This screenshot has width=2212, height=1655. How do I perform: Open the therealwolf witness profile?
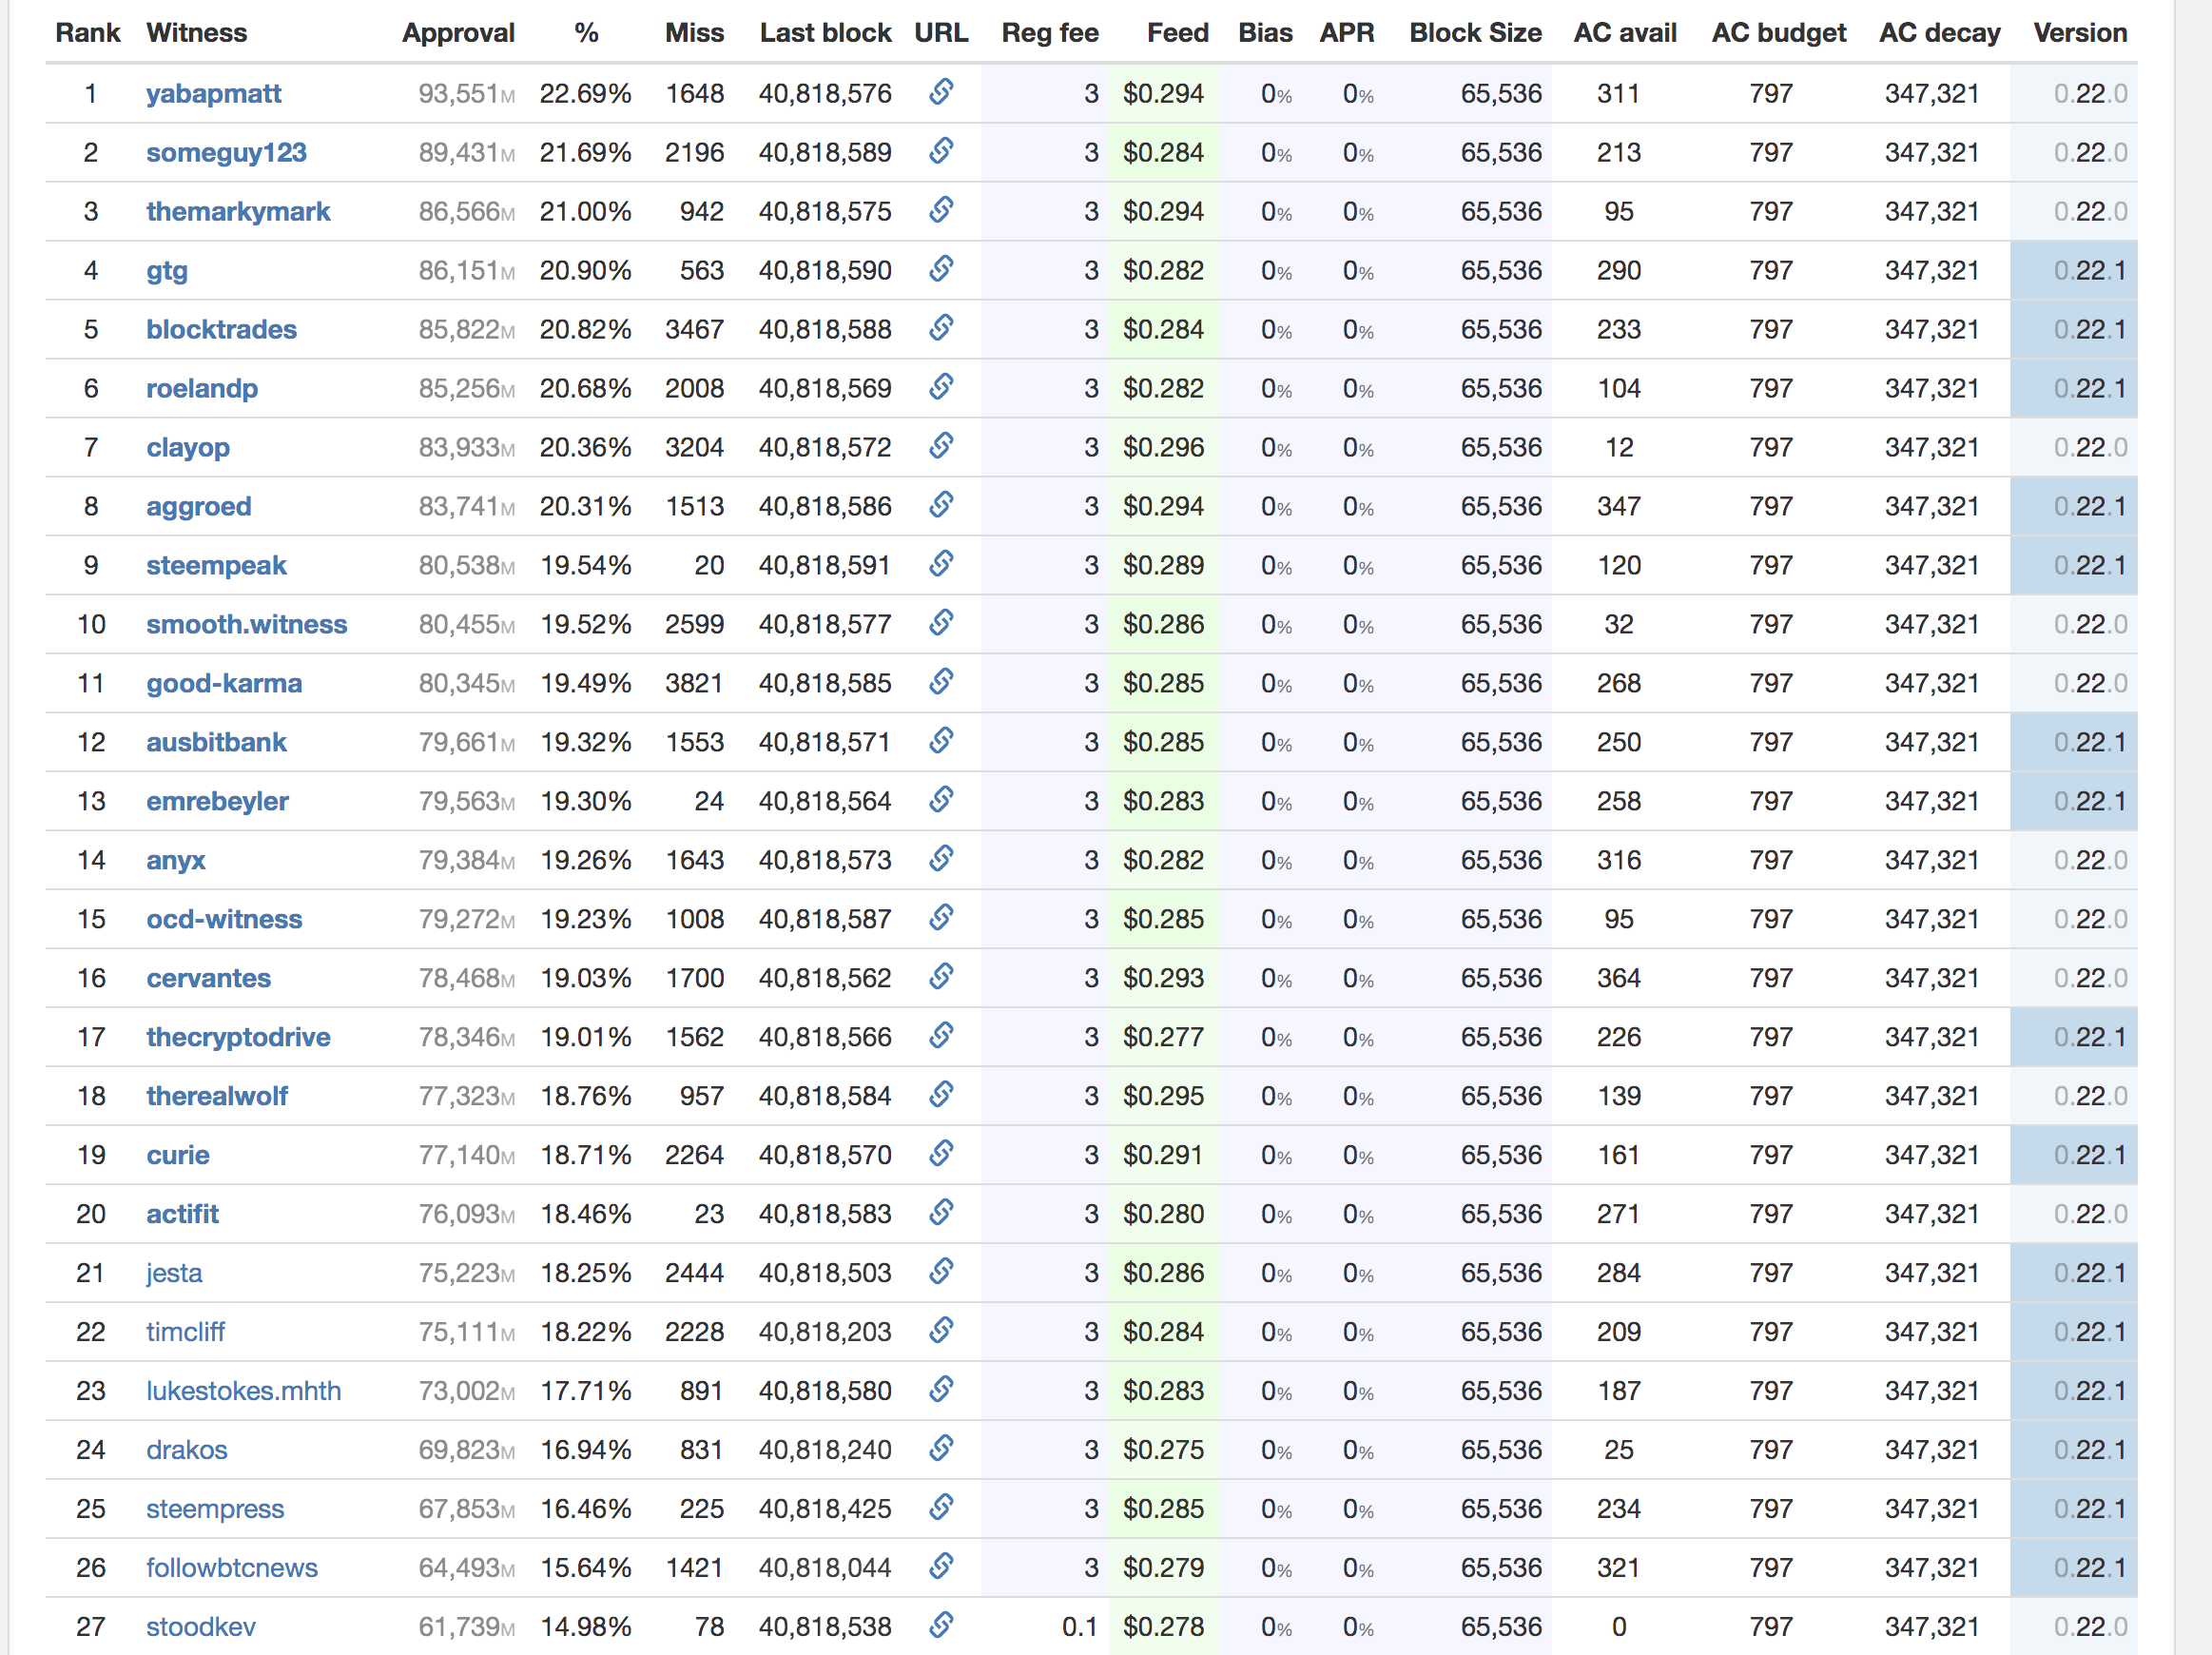[x=217, y=1097]
